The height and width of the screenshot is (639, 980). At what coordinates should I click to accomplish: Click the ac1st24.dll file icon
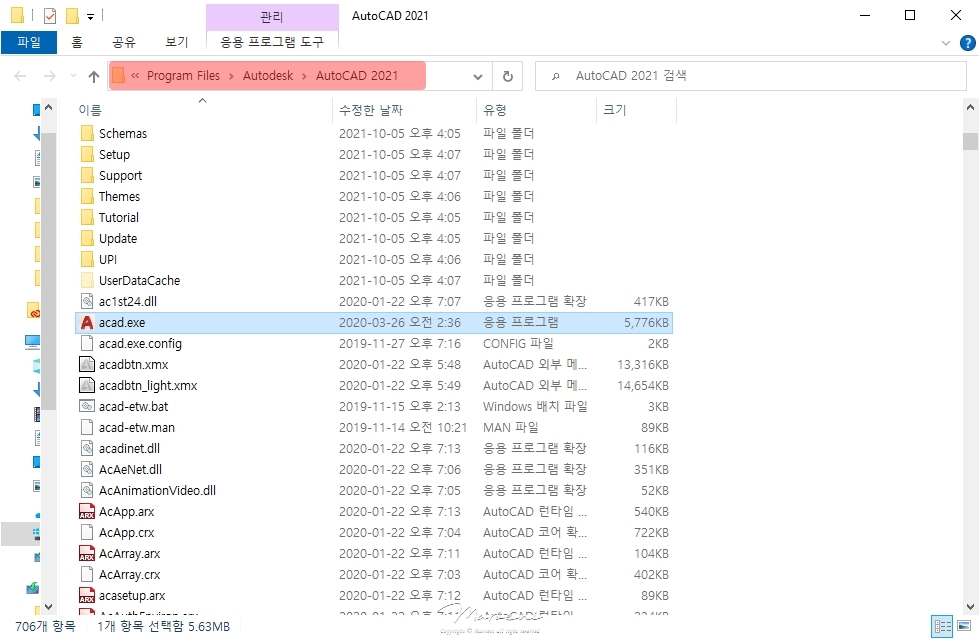tap(88, 301)
